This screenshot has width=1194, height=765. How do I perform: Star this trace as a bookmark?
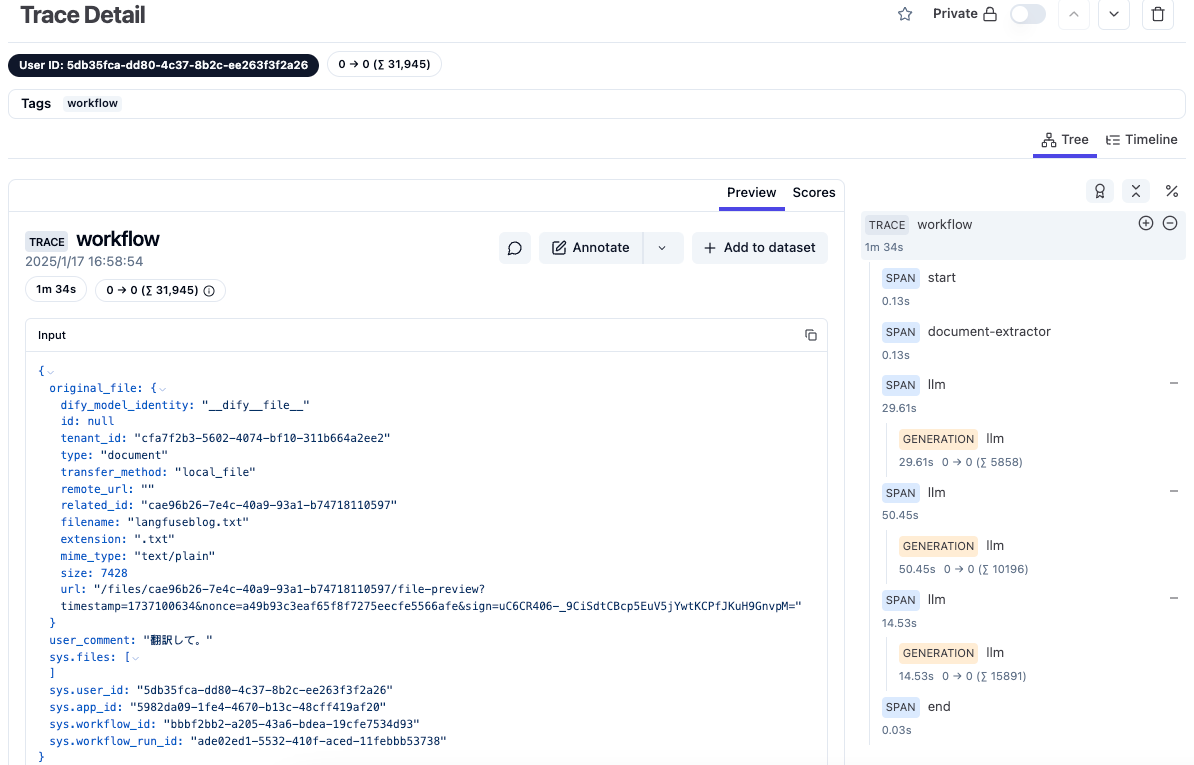coord(905,14)
